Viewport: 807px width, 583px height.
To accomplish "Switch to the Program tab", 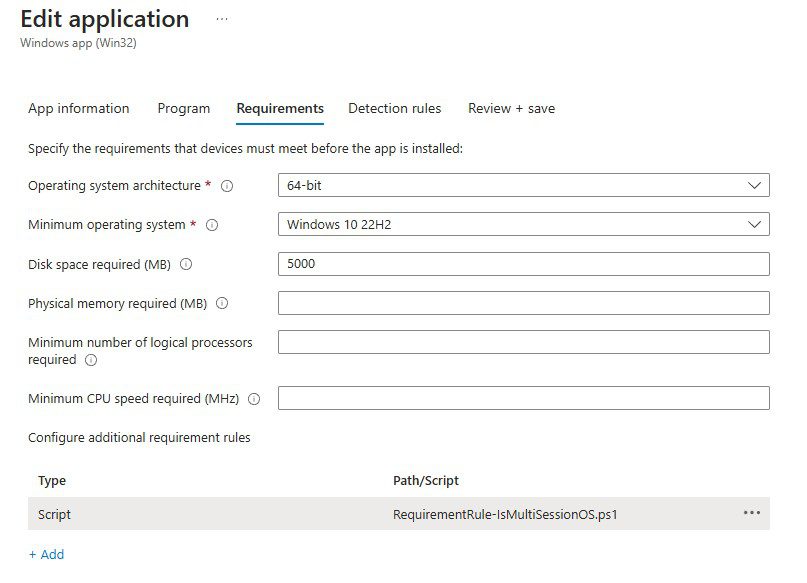I will [x=183, y=108].
